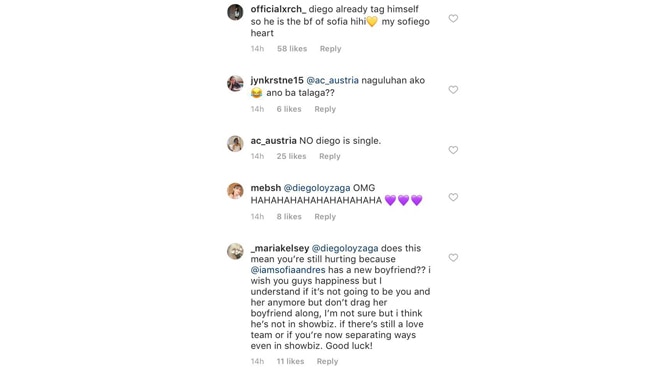The width and height of the screenshot is (660, 368).
Task: Open @diegoloyzaga mention in mebsh's comment
Action: click(x=317, y=188)
